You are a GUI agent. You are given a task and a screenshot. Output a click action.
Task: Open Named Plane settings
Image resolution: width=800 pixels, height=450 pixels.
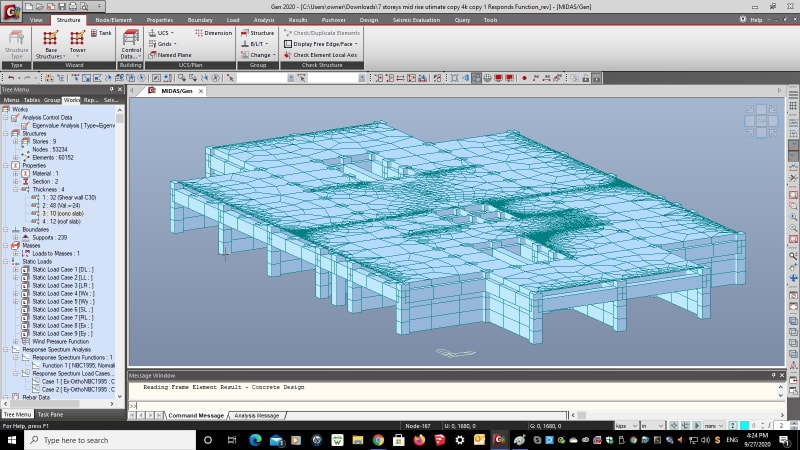(170, 55)
